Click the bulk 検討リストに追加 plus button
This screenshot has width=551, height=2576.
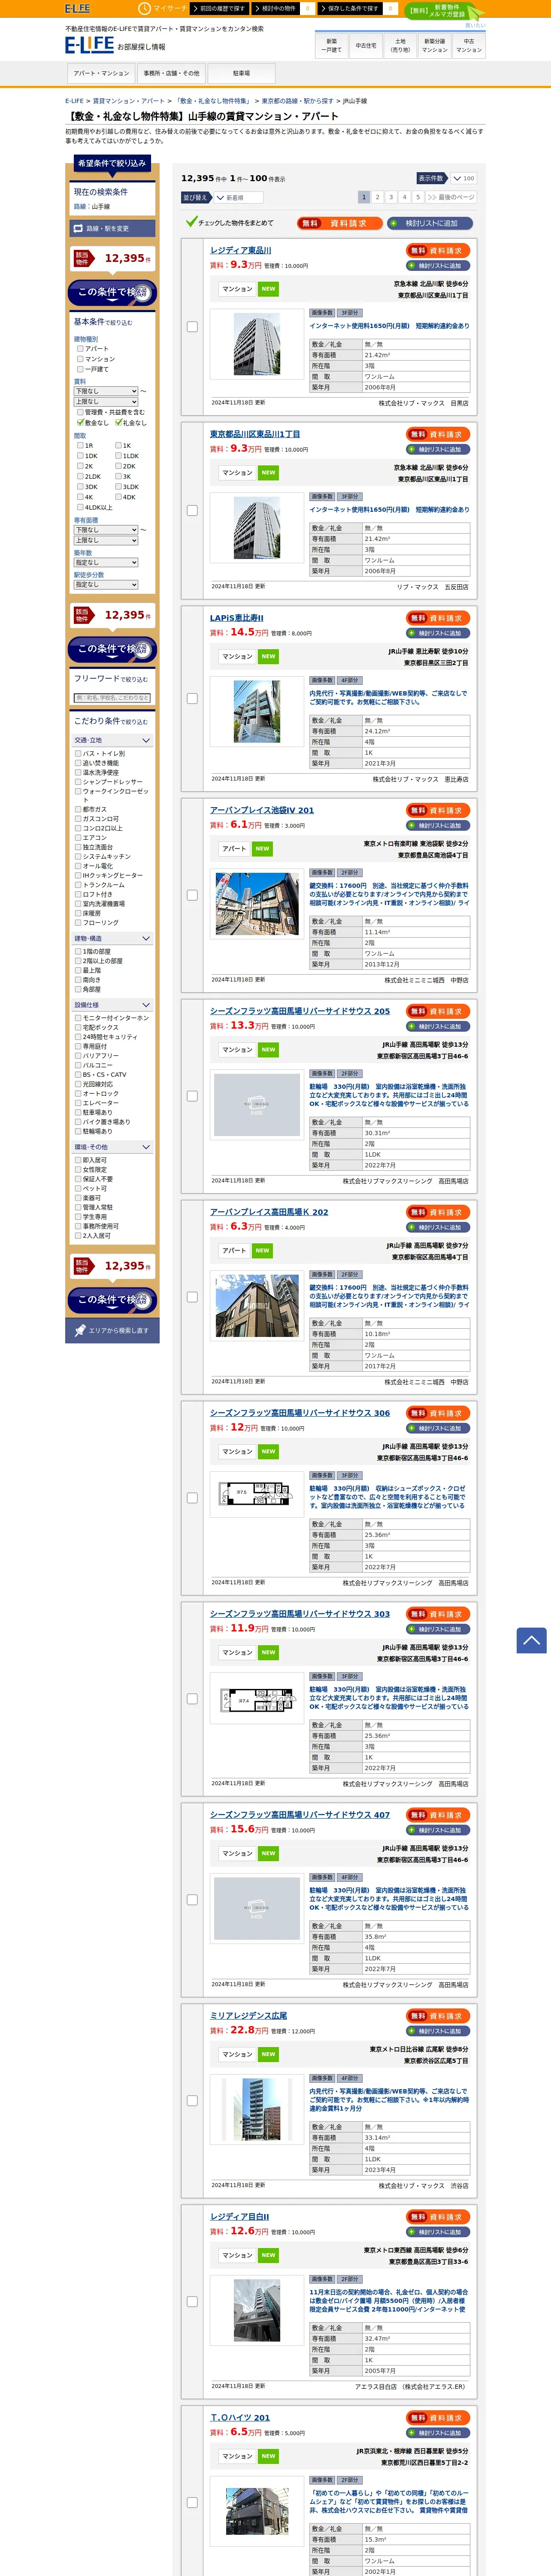coord(430,223)
